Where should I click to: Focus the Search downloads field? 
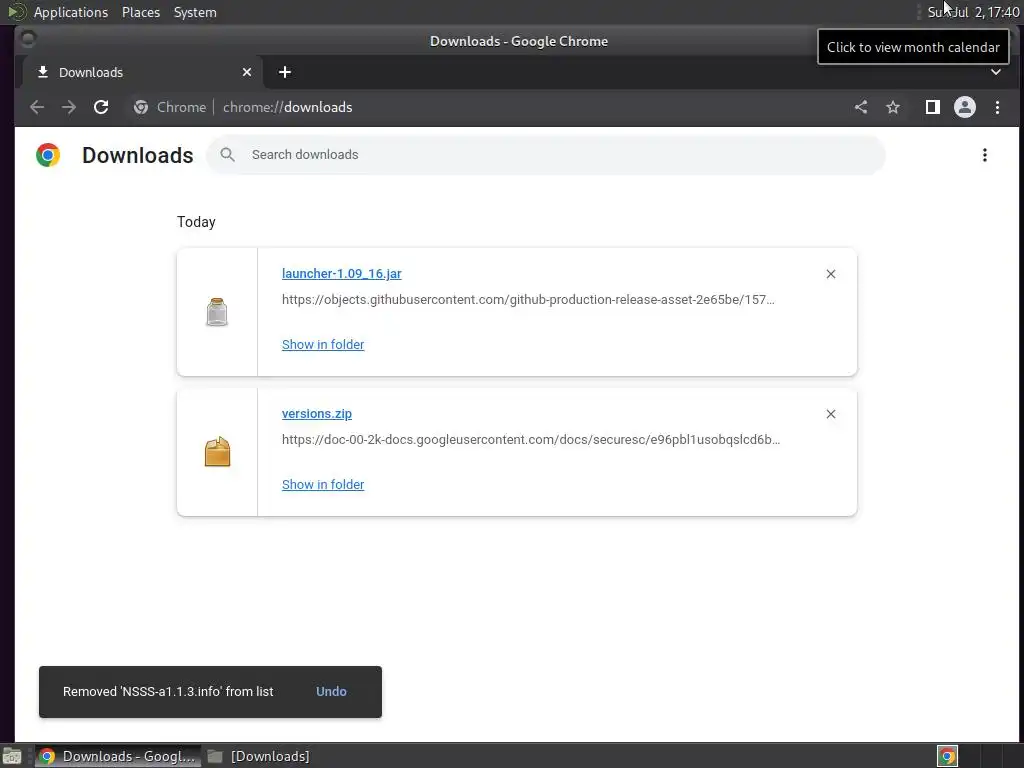click(x=546, y=155)
